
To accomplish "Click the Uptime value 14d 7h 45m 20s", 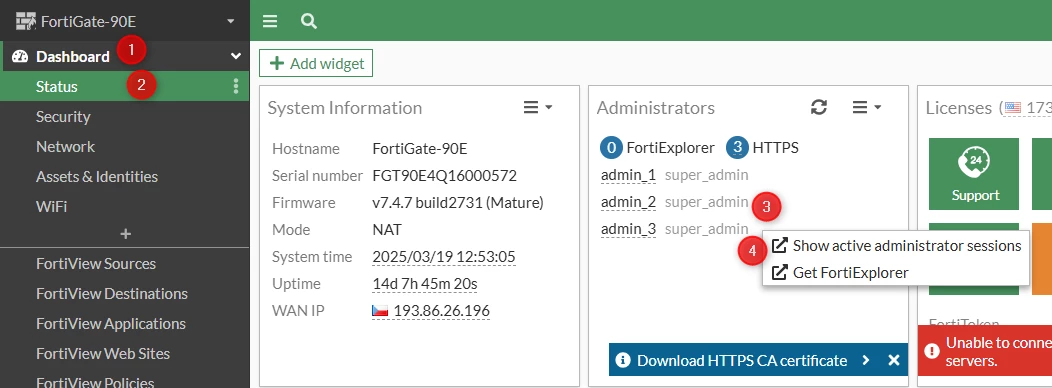I will tap(425, 284).
